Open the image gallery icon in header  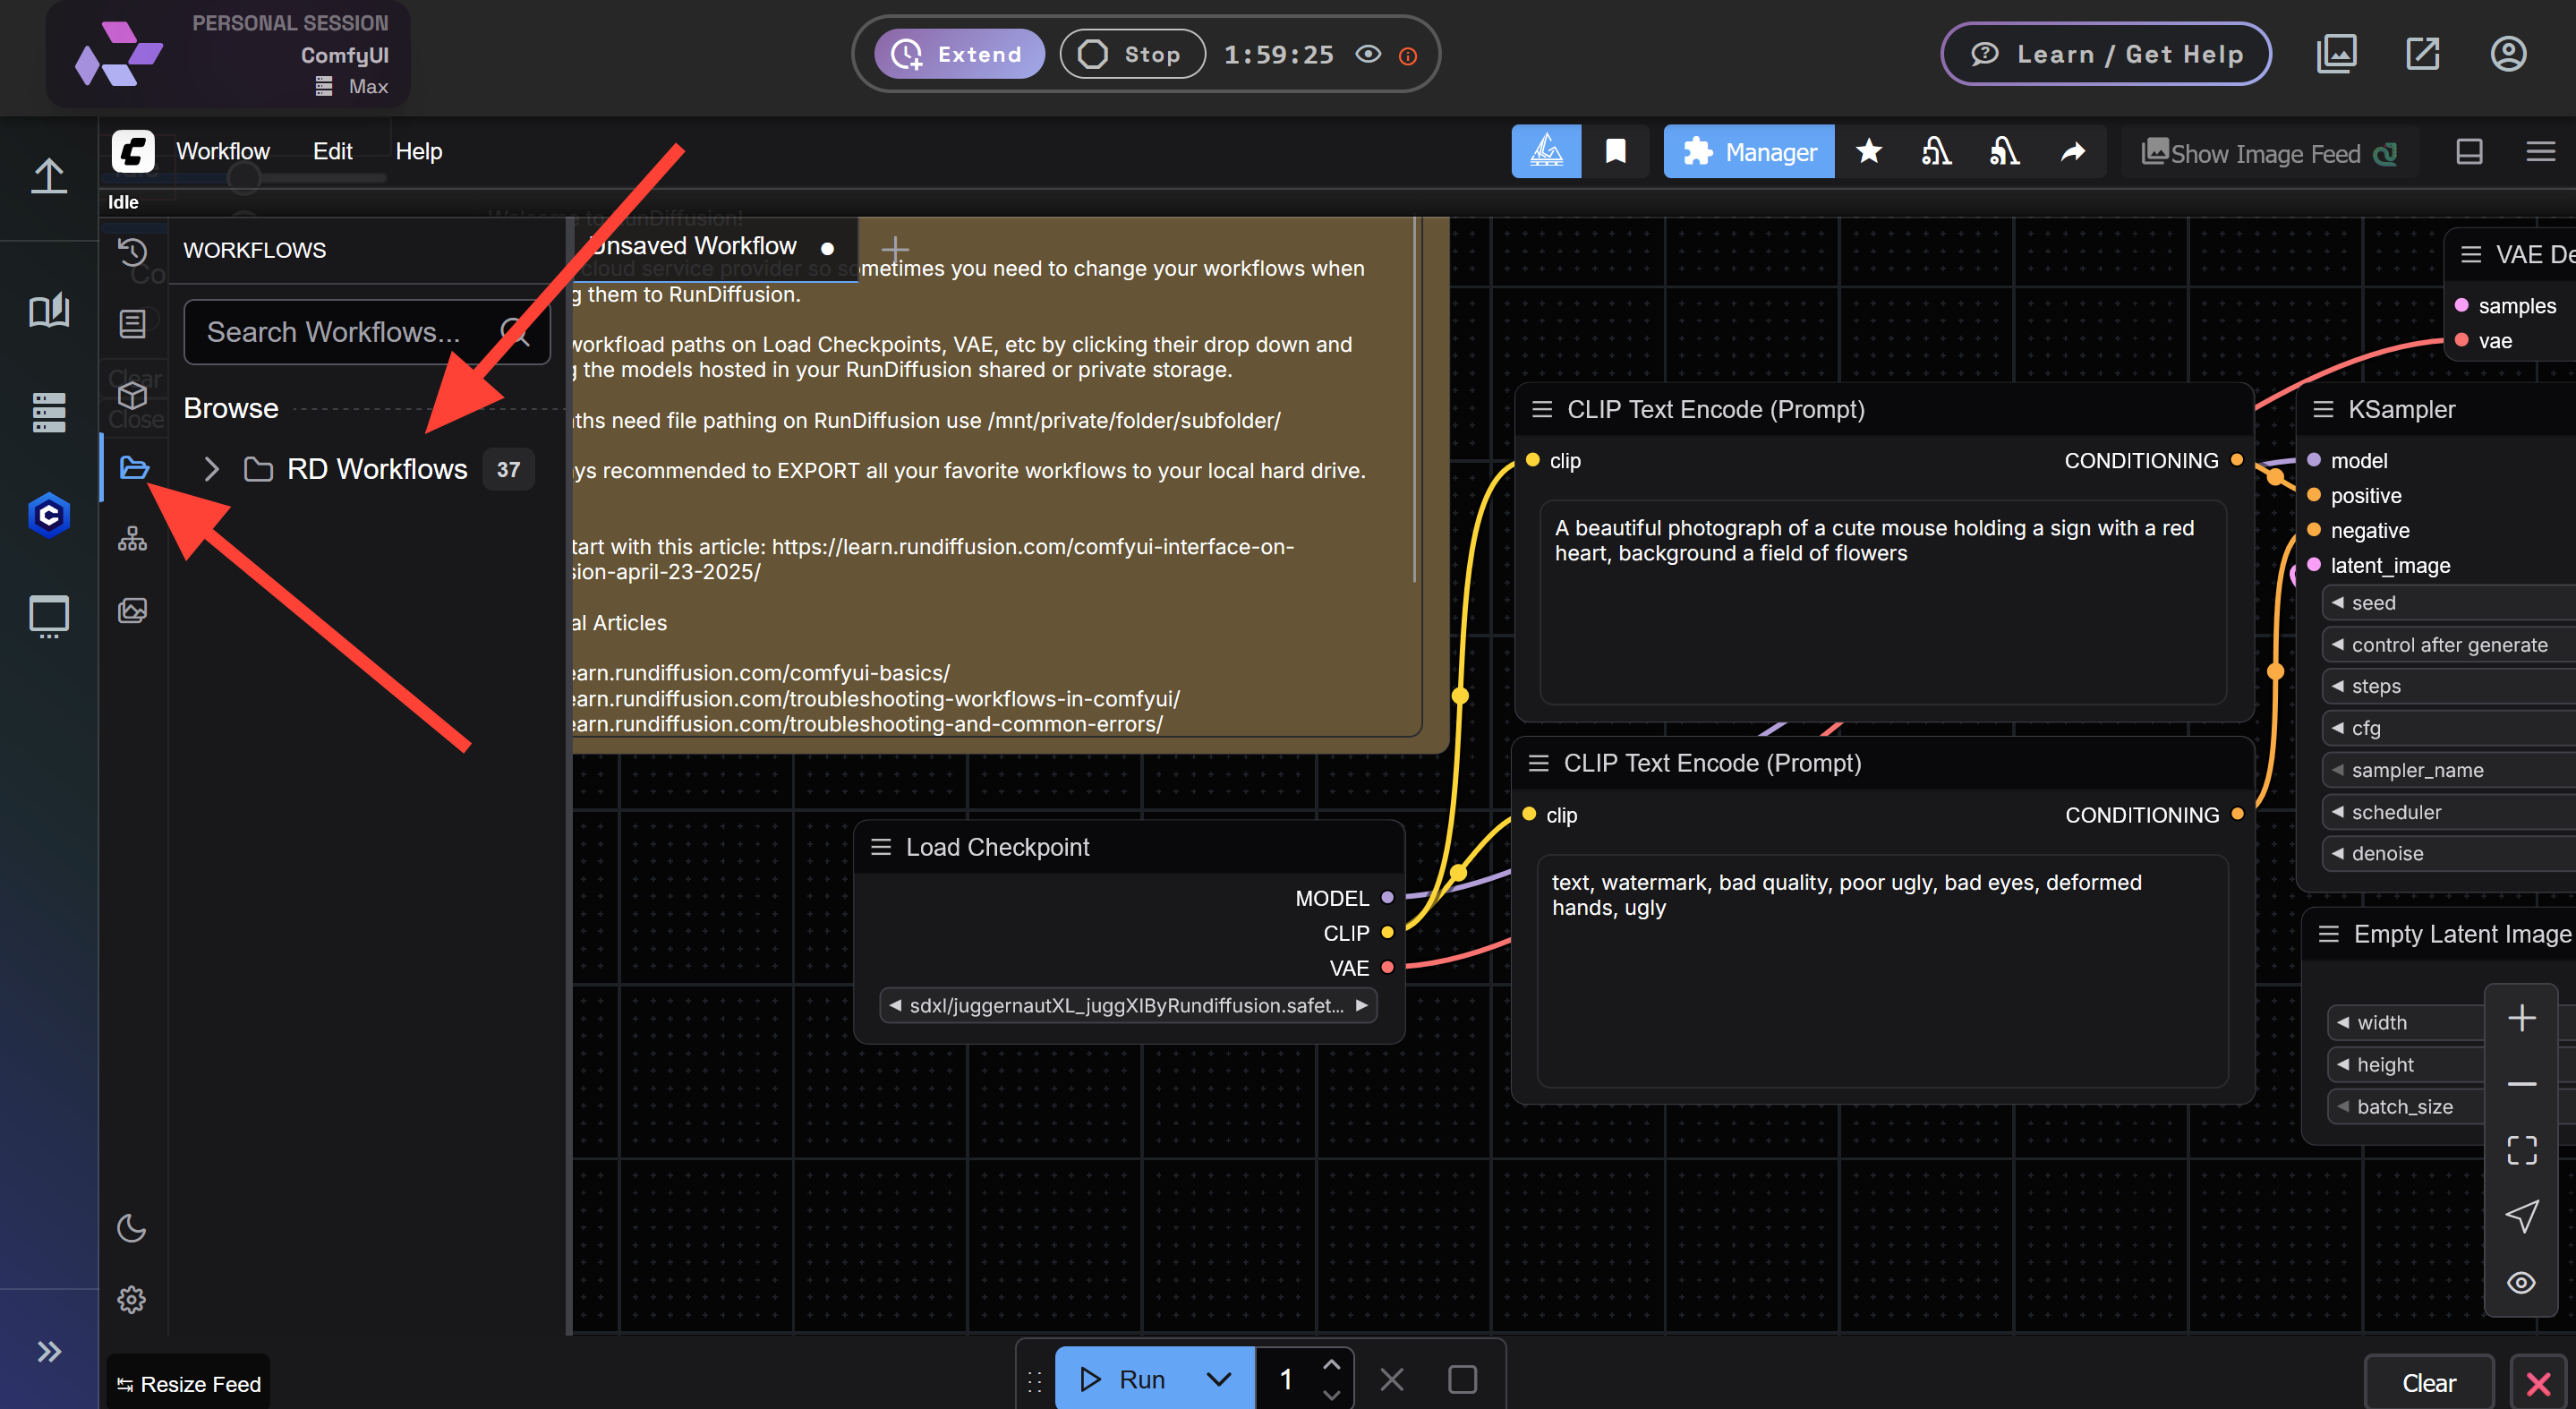point(2337,54)
